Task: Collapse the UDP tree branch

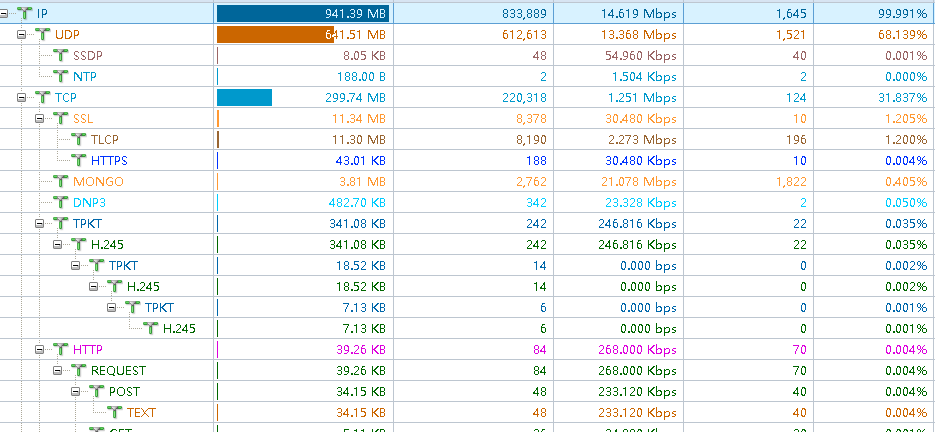Action: (21, 35)
